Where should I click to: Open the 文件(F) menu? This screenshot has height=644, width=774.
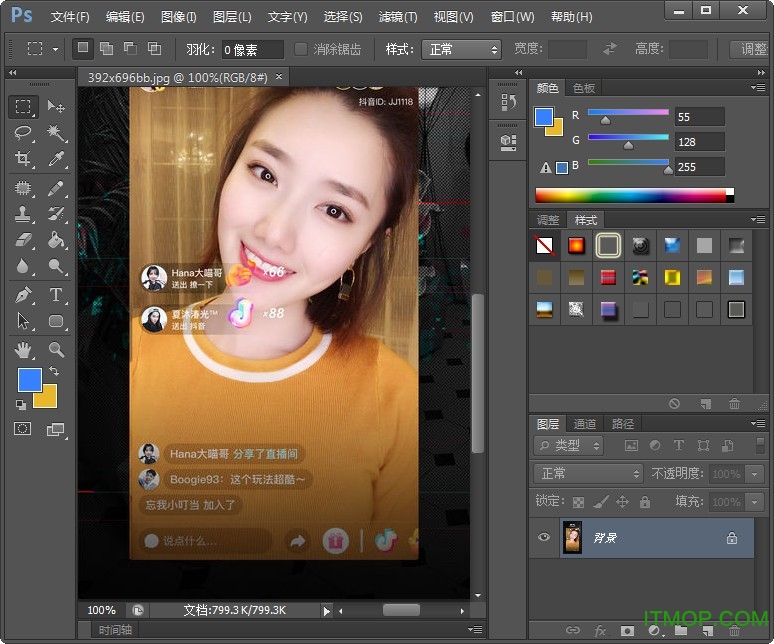coord(70,17)
